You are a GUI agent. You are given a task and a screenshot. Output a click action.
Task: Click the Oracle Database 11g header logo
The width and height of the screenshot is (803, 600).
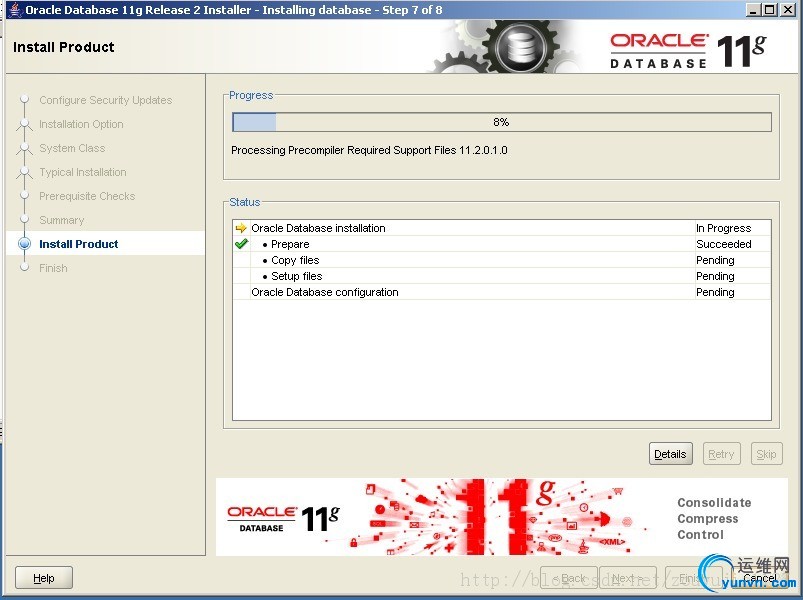(688, 50)
